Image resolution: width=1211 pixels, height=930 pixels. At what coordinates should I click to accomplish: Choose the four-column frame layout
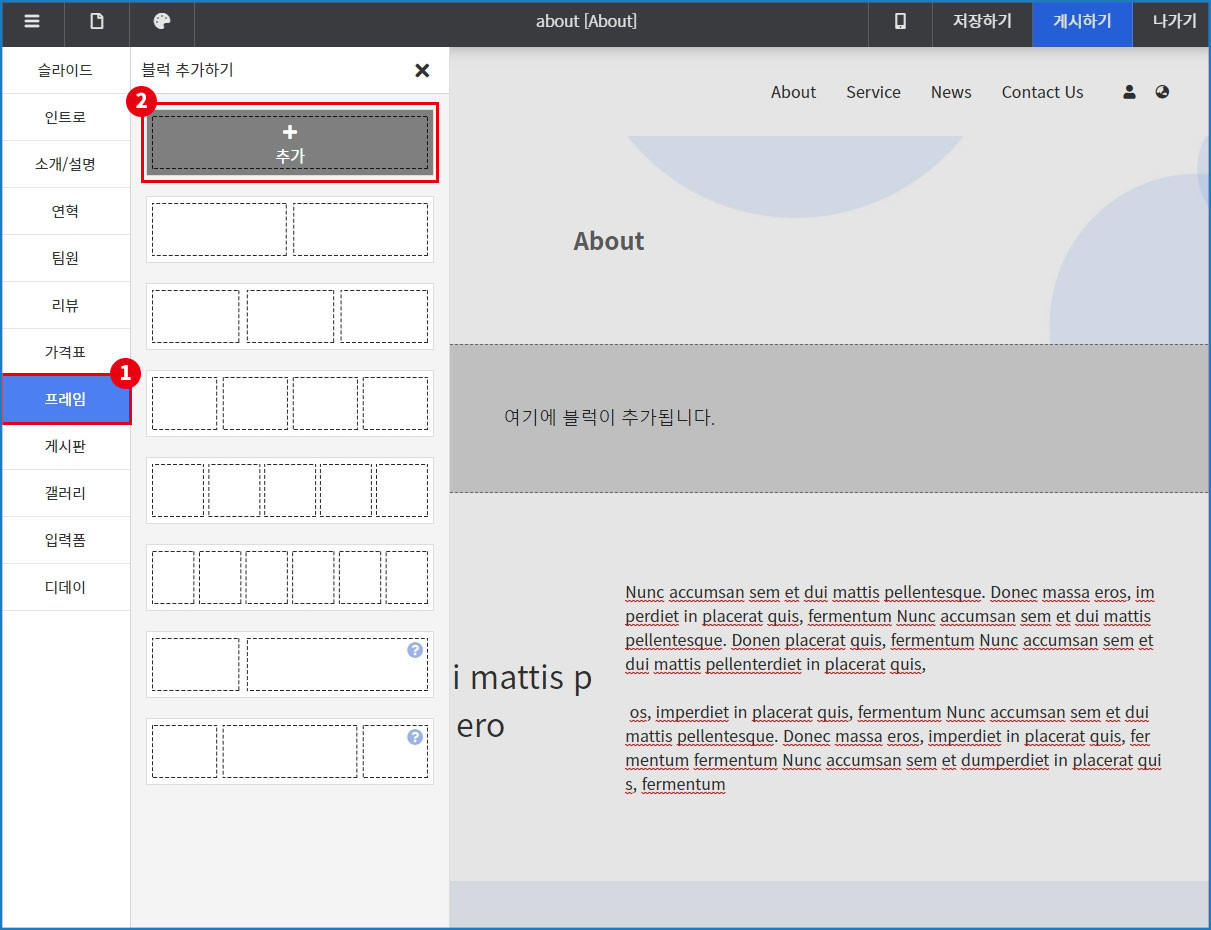(290, 403)
